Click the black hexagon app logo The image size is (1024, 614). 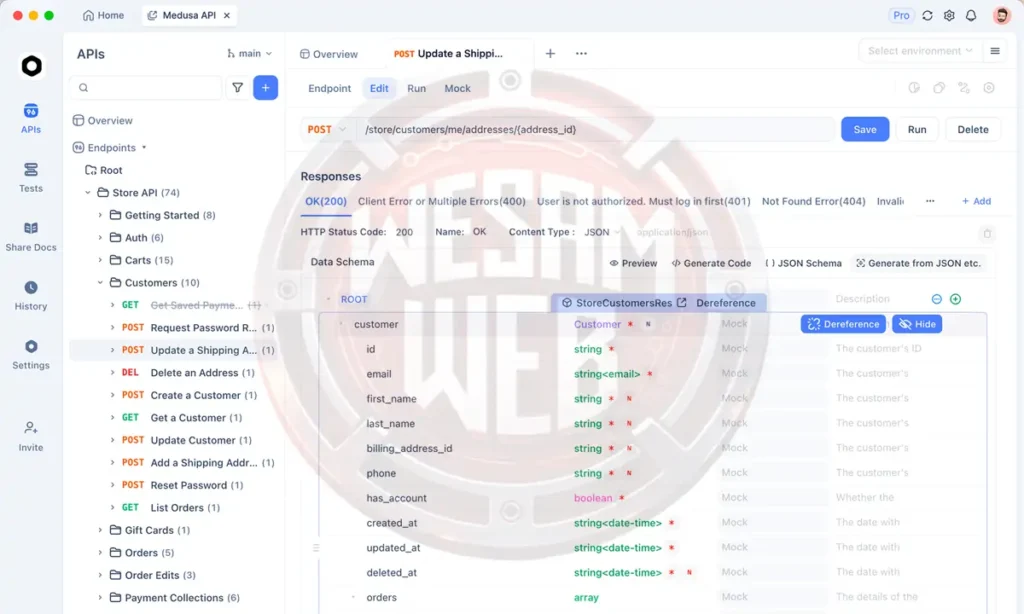coord(31,66)
